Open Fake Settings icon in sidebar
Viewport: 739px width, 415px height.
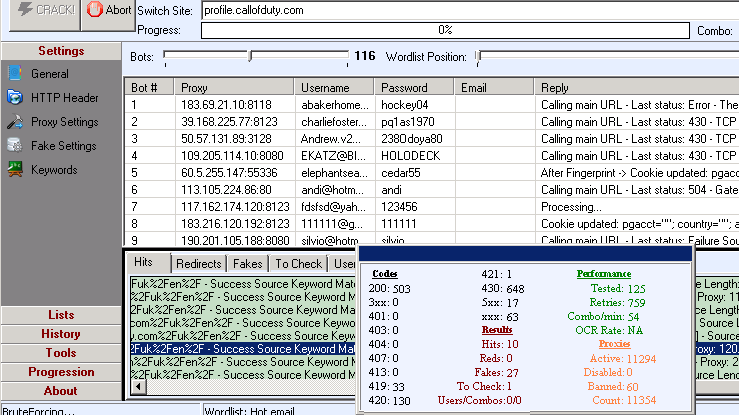click(15, 145)
